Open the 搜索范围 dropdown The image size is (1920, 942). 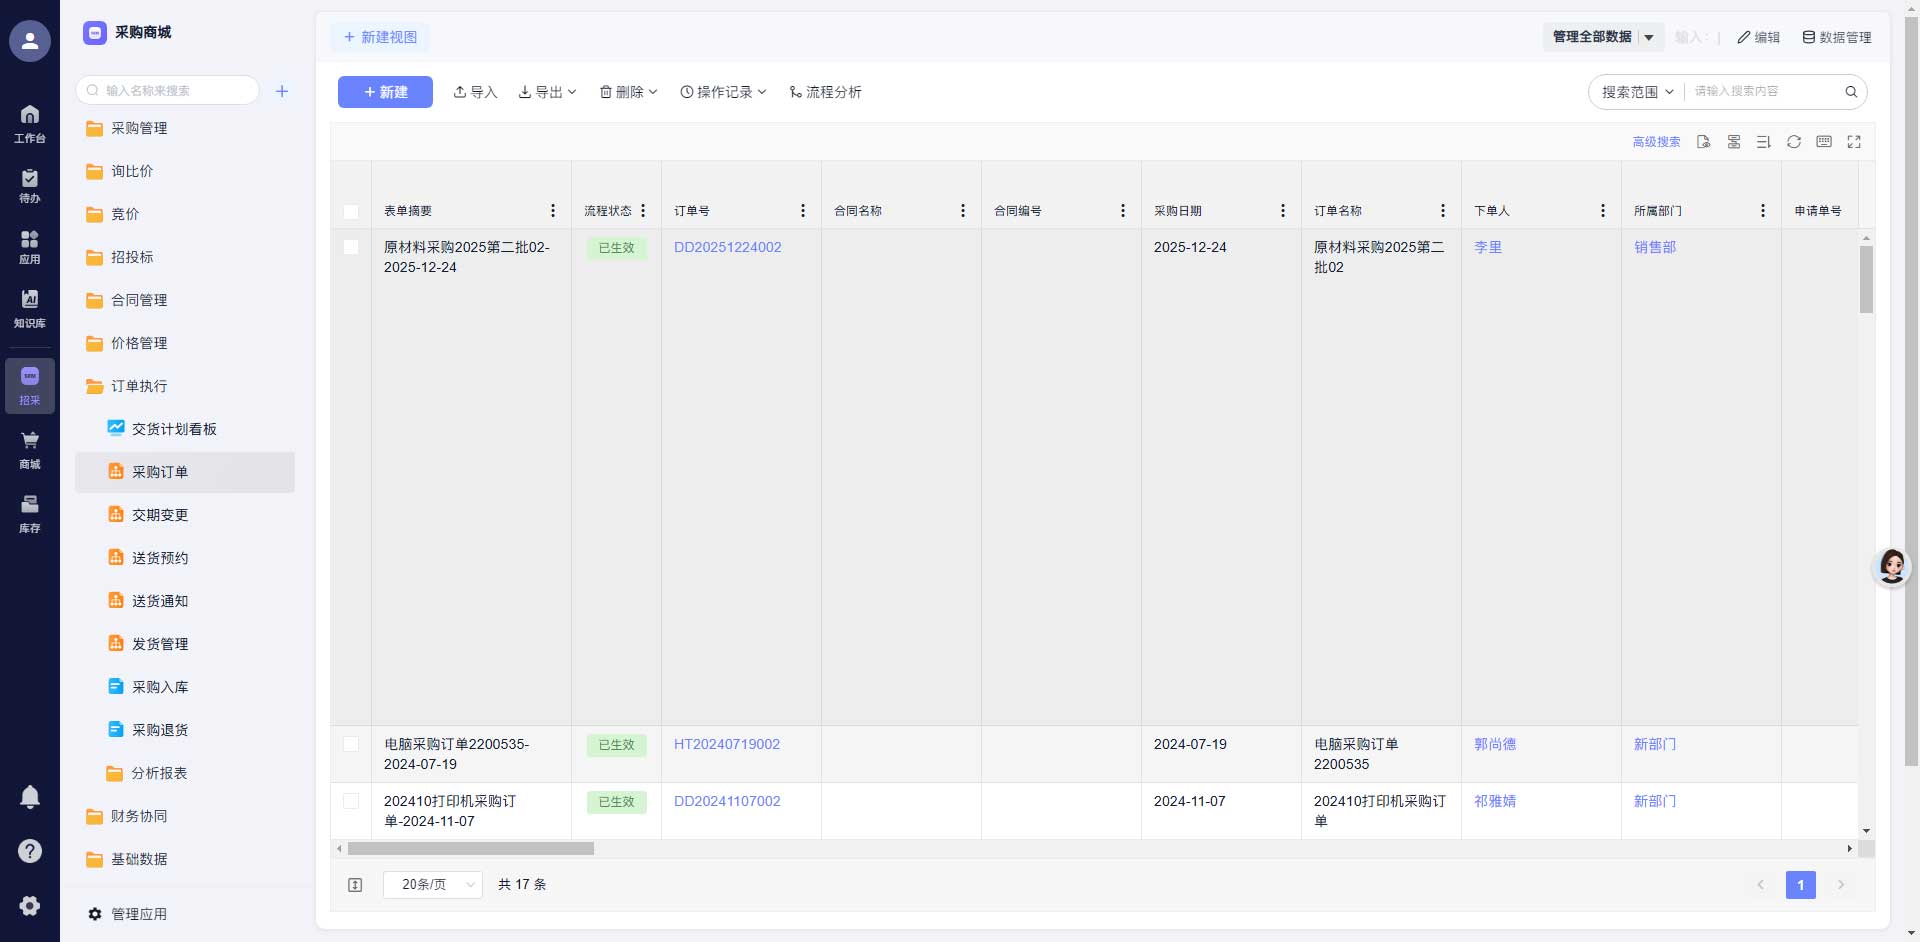pyautogui.click(x=1637, y=92)
